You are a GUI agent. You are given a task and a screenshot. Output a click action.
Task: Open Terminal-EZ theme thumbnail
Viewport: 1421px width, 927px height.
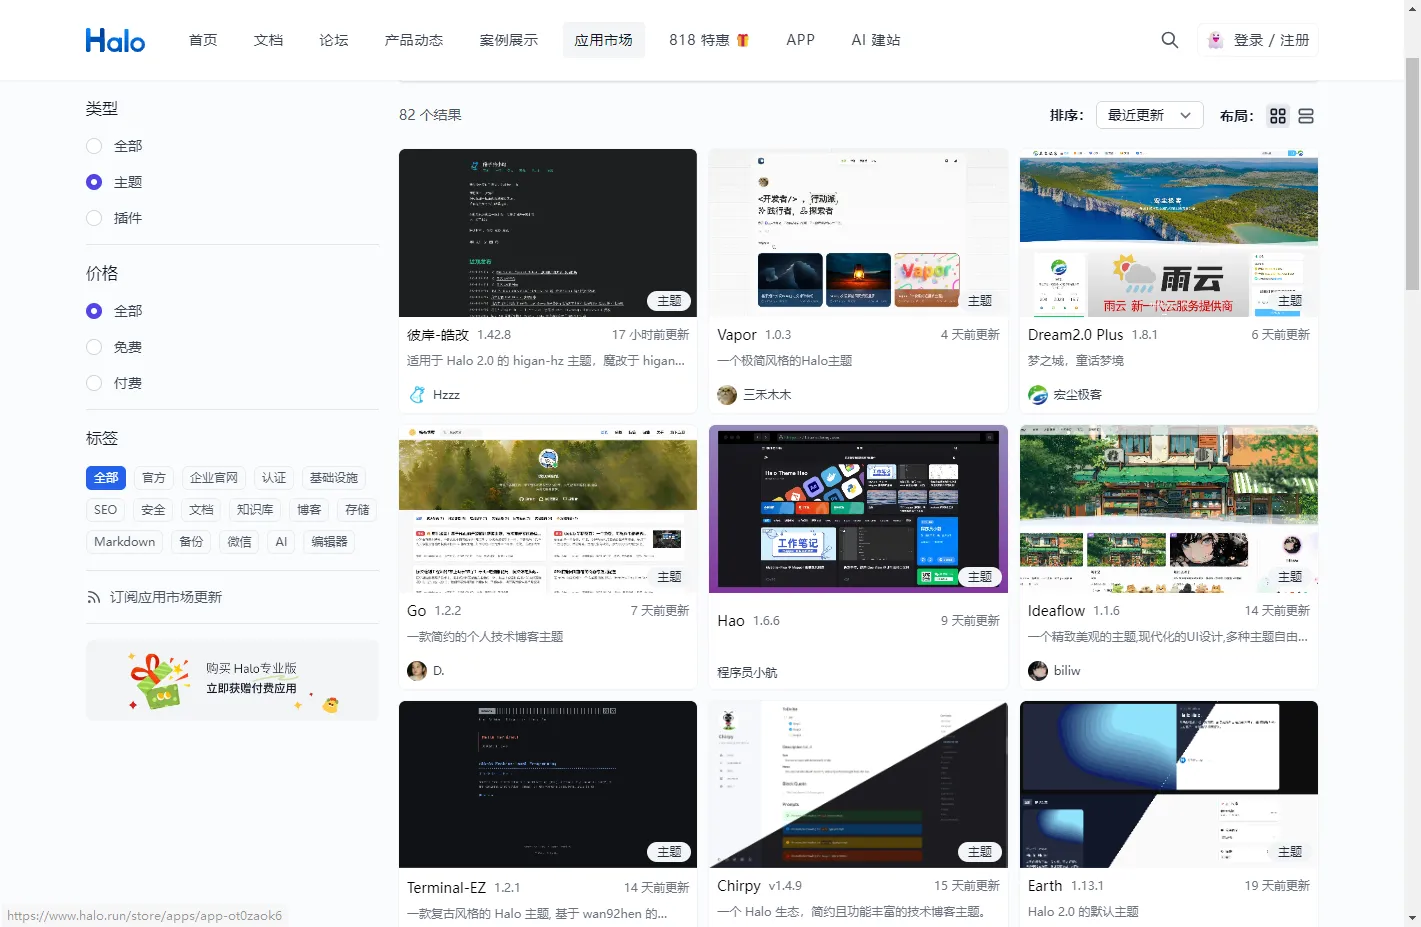(x=548, y=784)
